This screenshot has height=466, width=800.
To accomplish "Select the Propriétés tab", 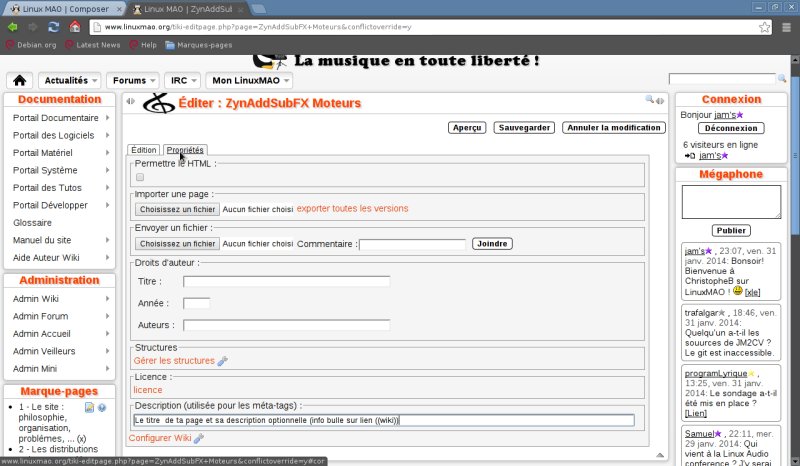I will 185,150.
